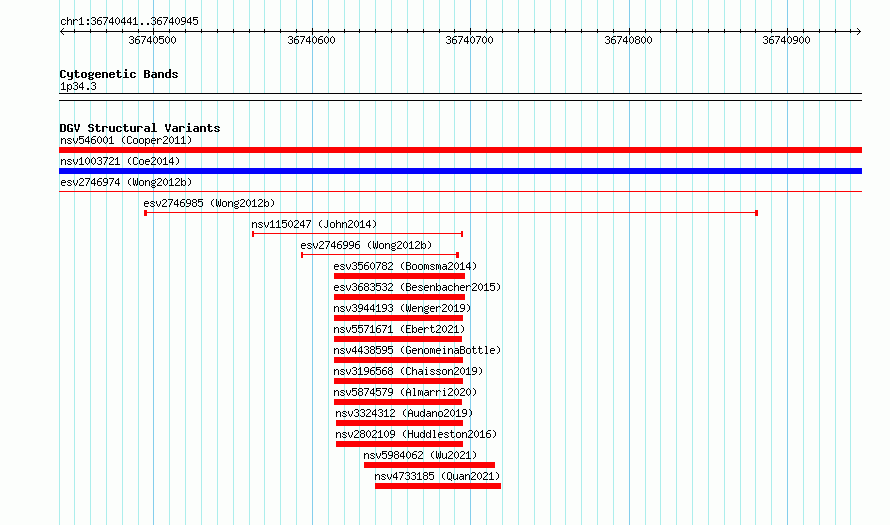Click the nsv546001 (Cooper2011) variant label
890x525 pixels.
click(126, 140)
